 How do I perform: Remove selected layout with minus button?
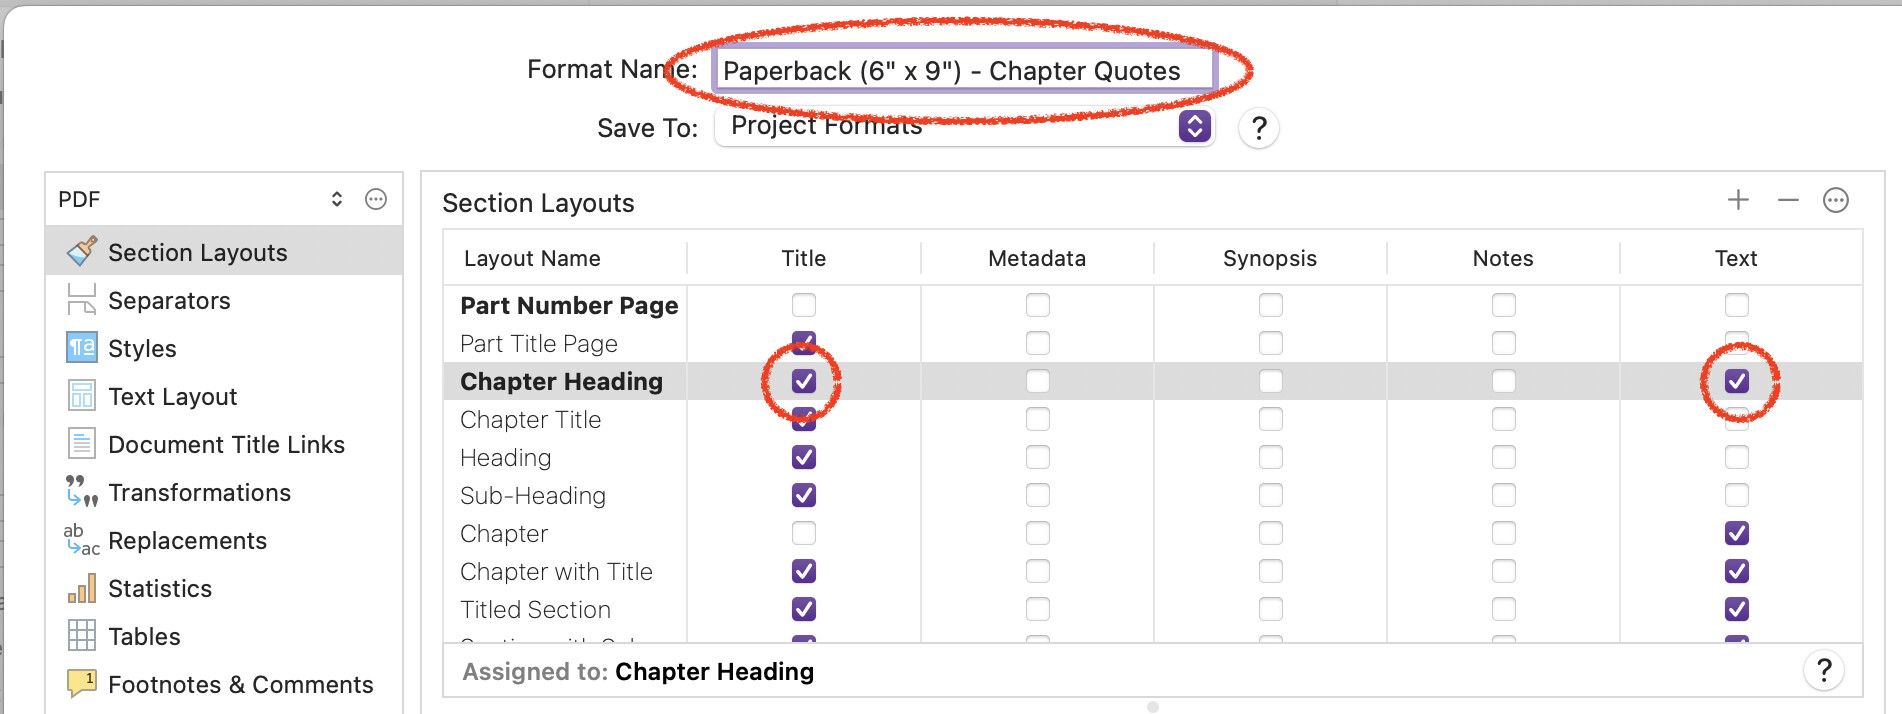click(1788, 200)
